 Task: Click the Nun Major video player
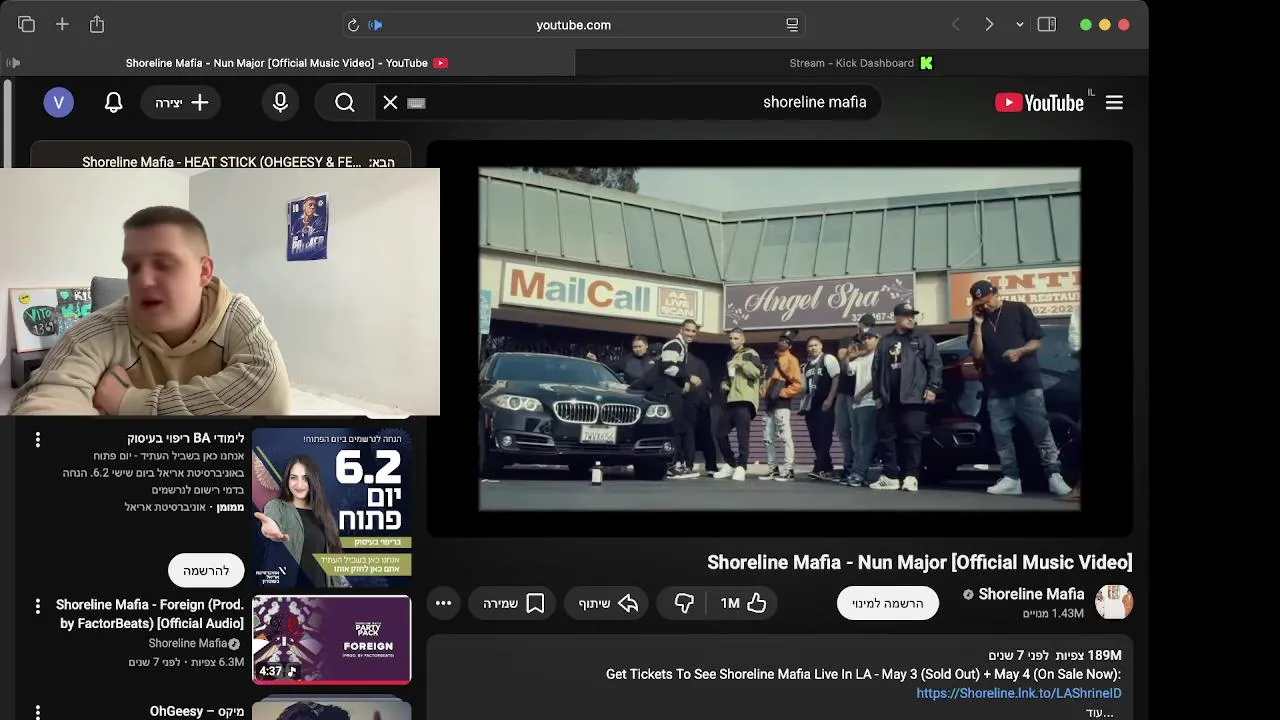[779, 339]
